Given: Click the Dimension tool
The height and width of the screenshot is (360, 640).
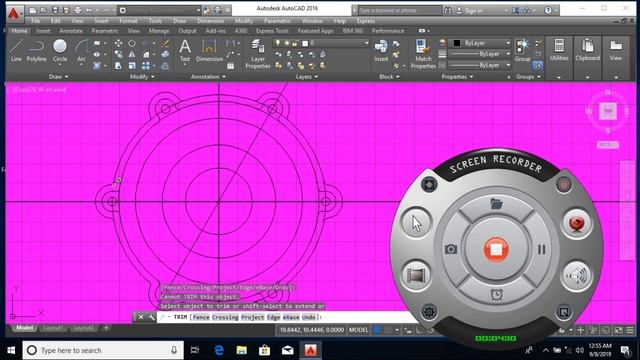Looking at the screenshot, I should pyautogui.click(x=209, y=50).
